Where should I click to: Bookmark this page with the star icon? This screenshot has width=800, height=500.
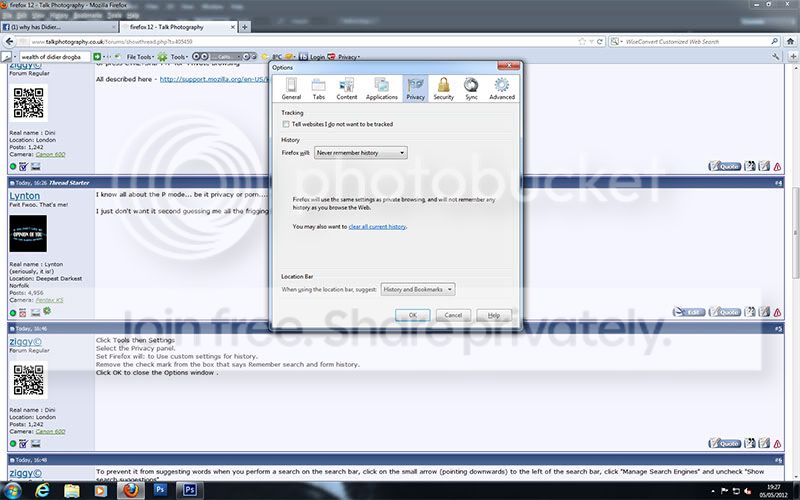coord(582,41)
